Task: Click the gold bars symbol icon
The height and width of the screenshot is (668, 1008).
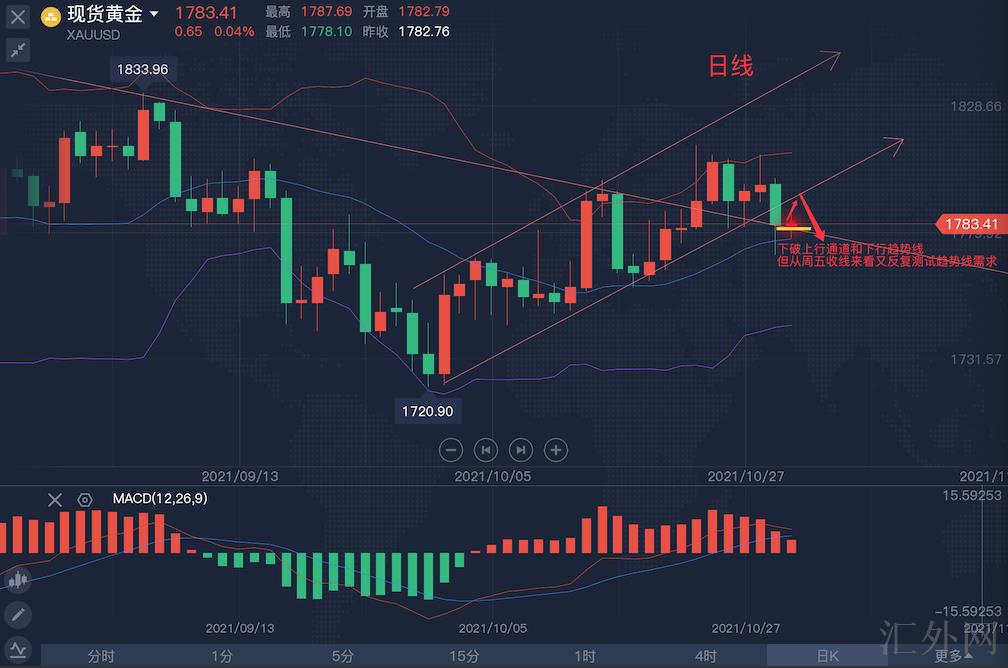Action: click(x=50, y=15)
